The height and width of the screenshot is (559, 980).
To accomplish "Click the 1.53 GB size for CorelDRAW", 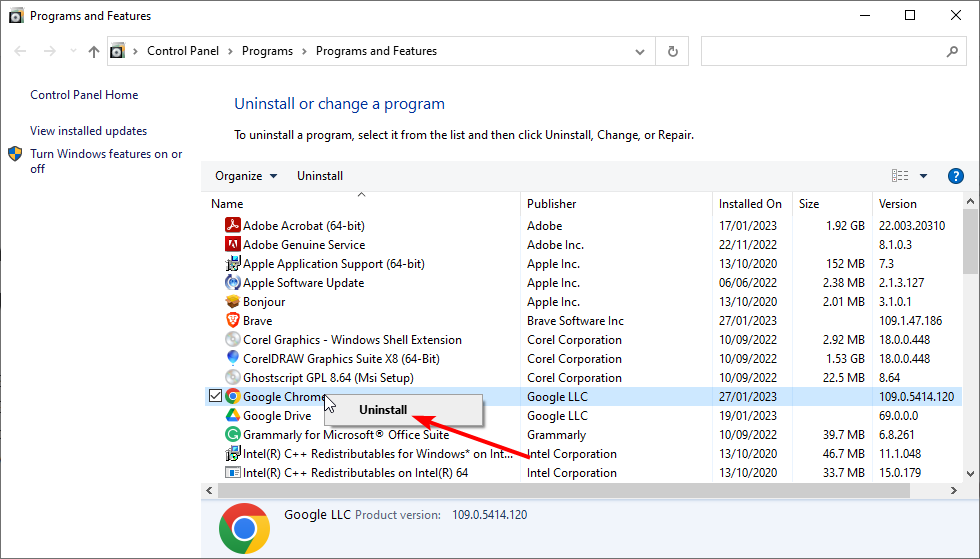I will tap(845, 359).
